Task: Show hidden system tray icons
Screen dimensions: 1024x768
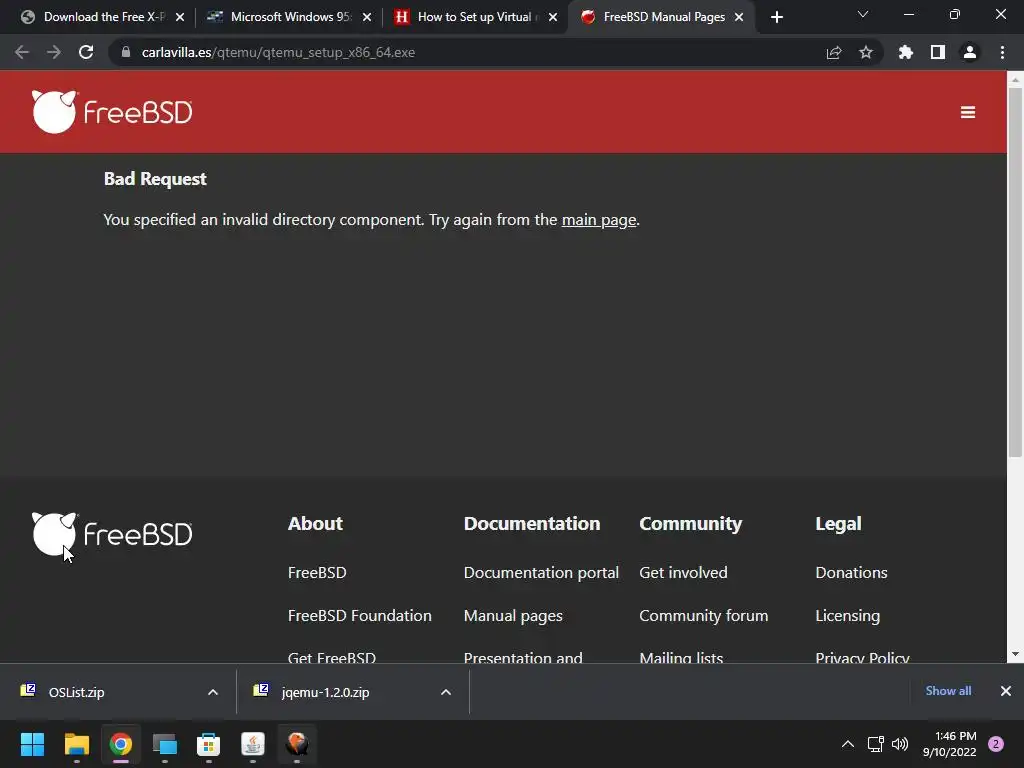Action: pos(847,744)
